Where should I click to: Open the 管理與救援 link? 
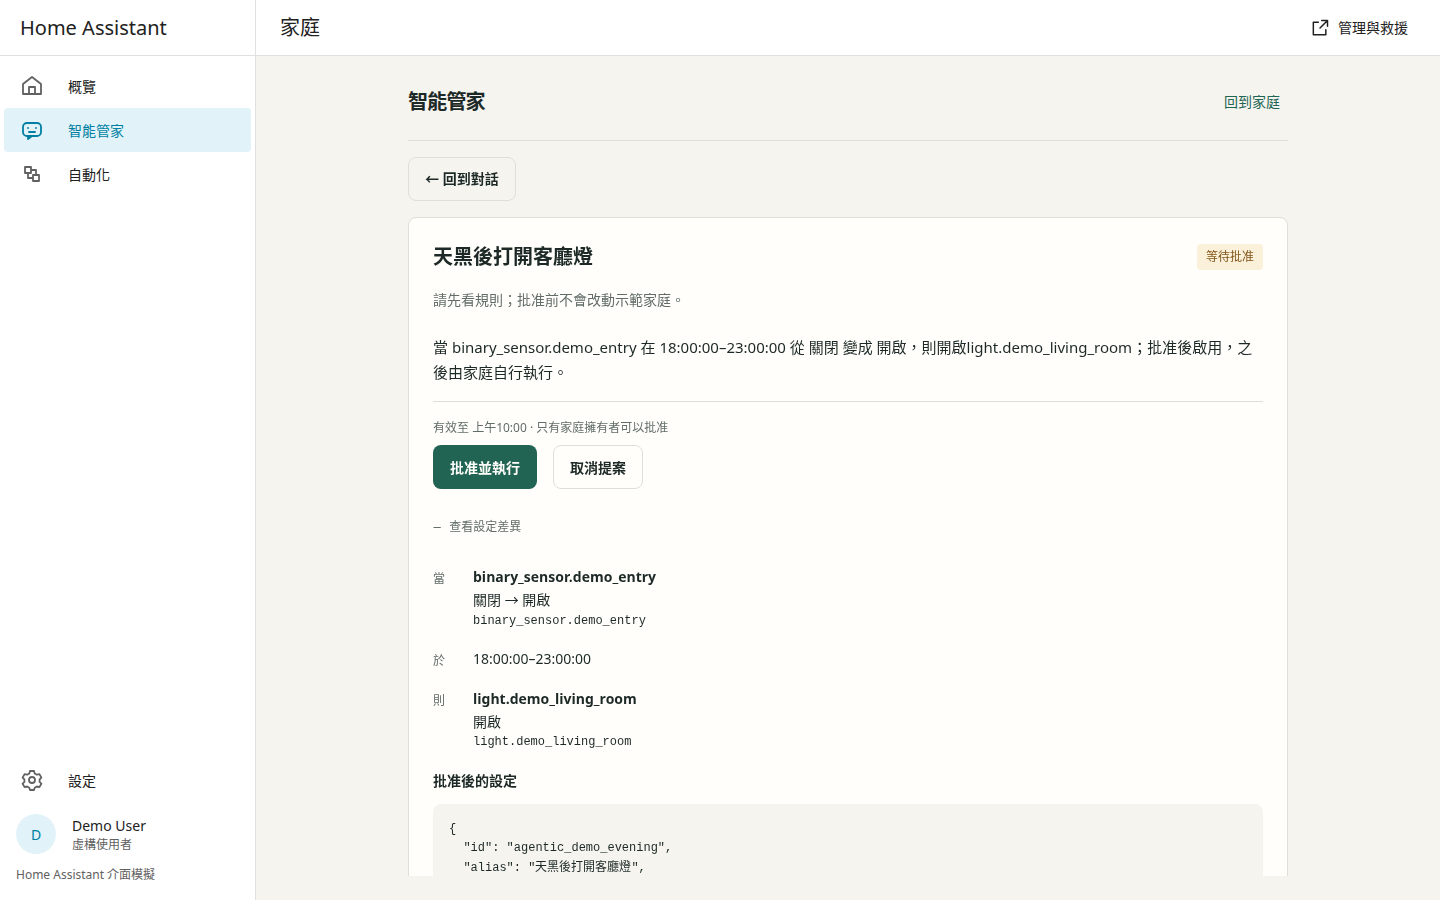click(x=1360, y=28)
